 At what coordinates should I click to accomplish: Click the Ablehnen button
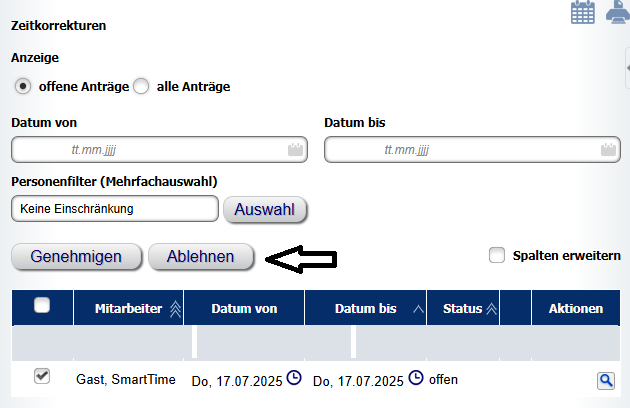click(201, 256)
